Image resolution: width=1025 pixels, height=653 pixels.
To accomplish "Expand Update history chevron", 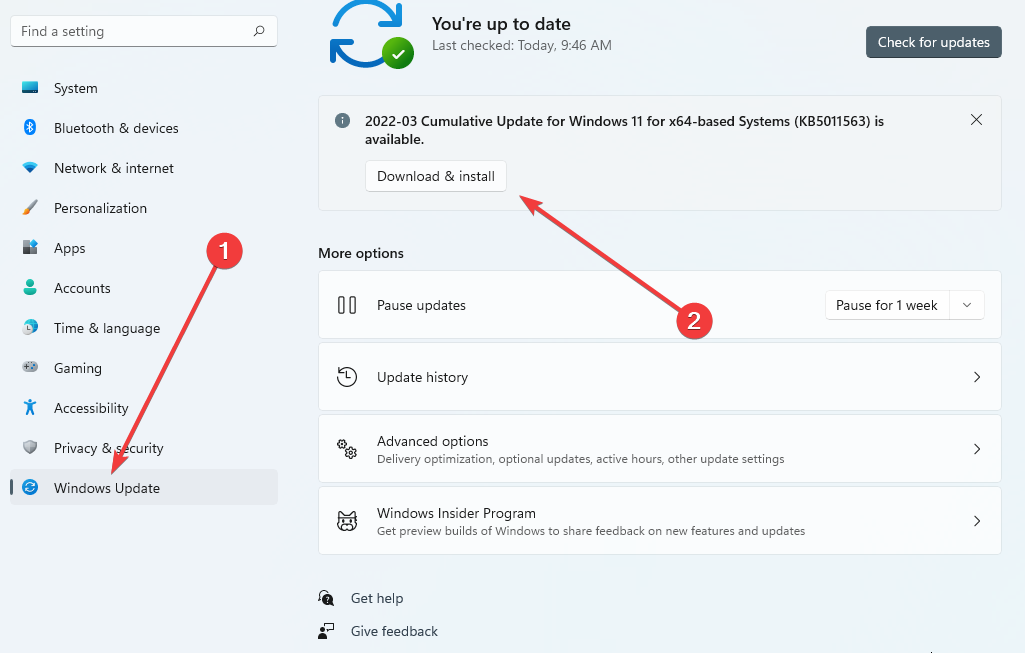I will pyautogui.click(x=977, y=377).
